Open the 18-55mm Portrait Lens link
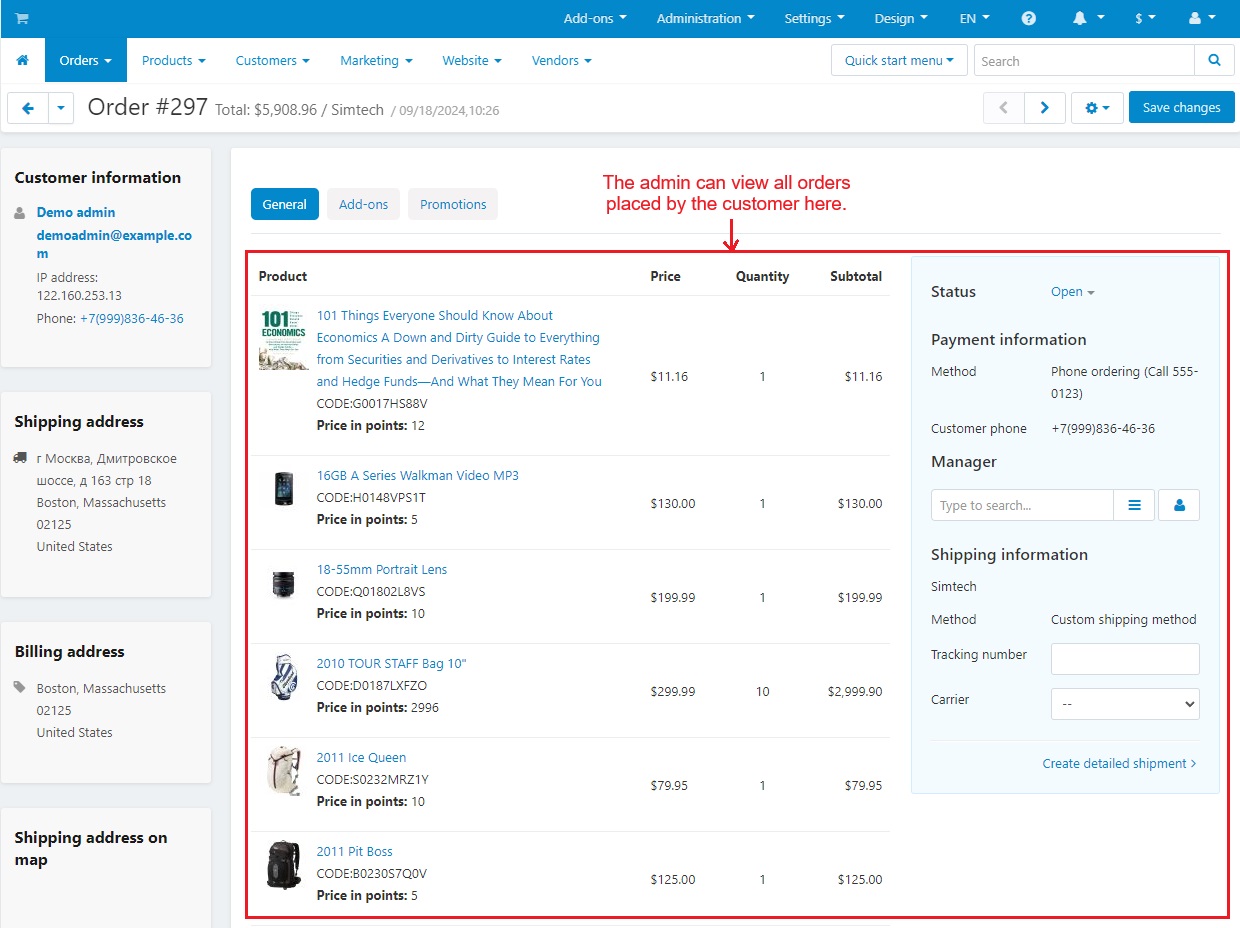 pos(382,569)
